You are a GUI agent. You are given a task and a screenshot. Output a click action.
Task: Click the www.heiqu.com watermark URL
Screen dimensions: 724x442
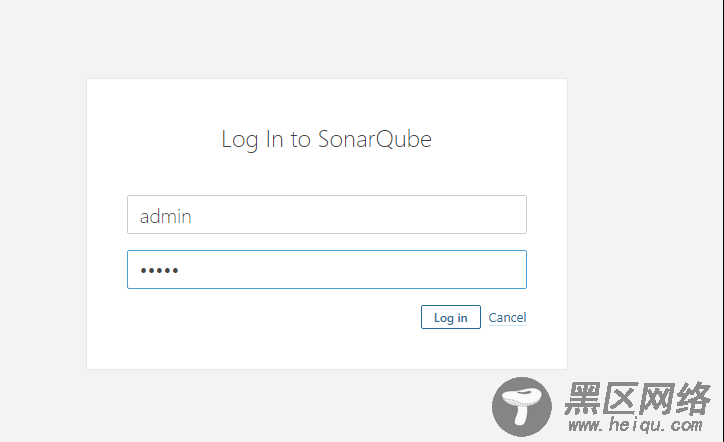(635, 424)
